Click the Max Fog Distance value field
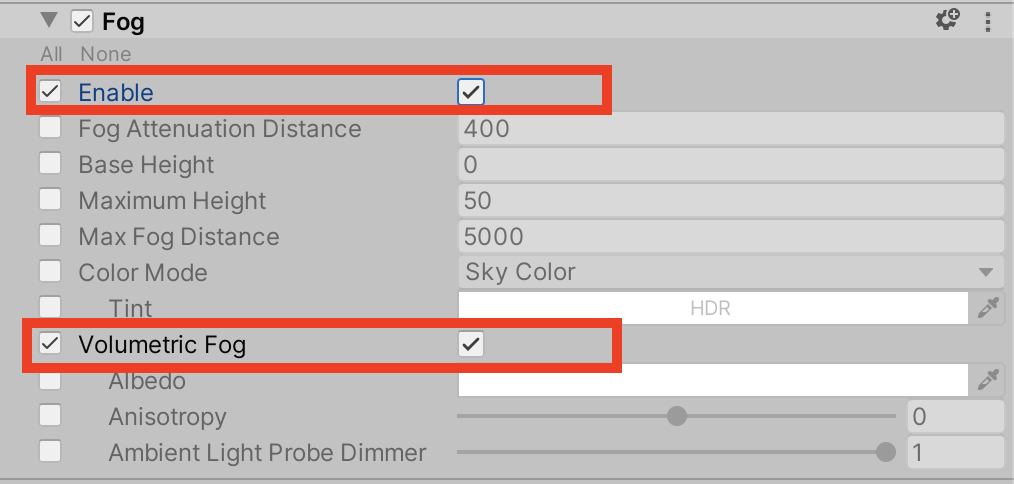Viewport: 1014px width, 484px height. pos(730,236)
